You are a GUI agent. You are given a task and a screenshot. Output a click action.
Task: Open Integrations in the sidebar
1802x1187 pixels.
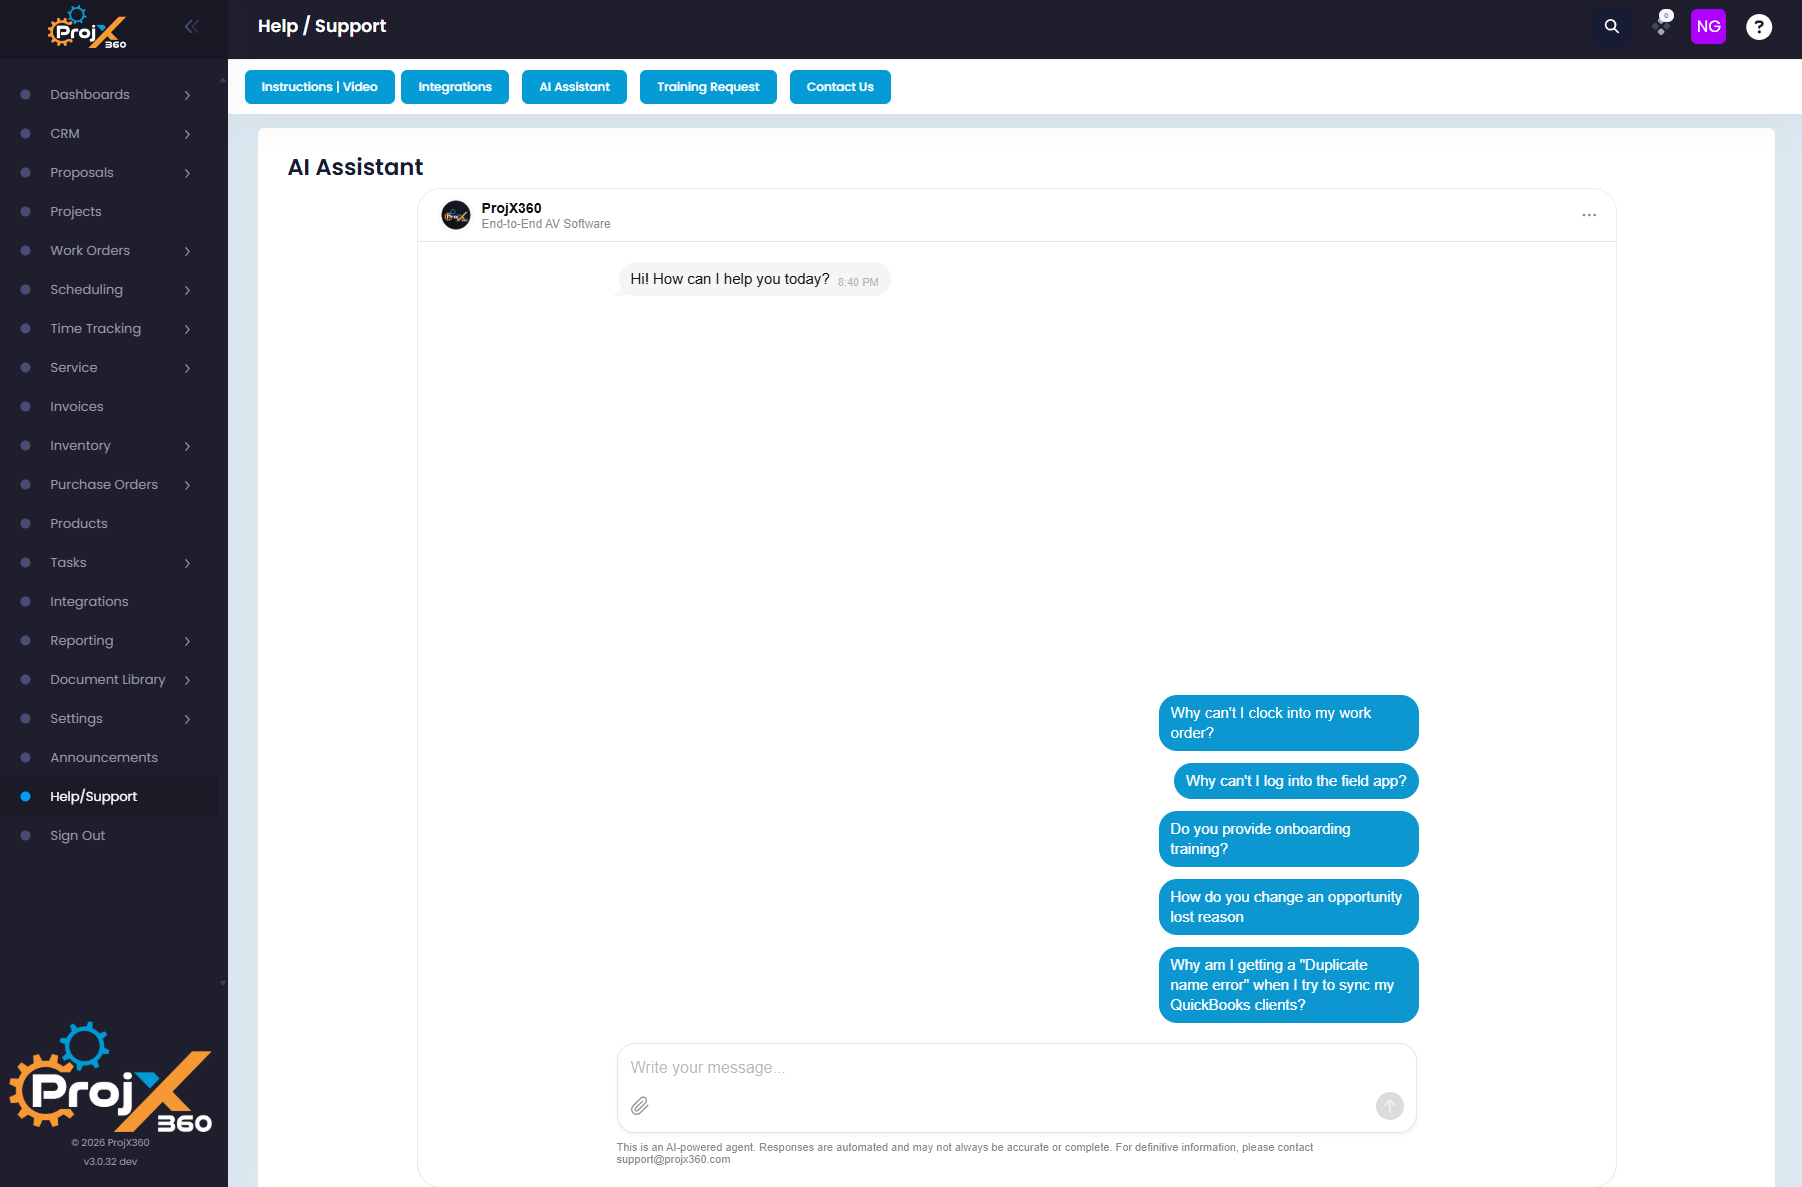click(x=109, y=602)
